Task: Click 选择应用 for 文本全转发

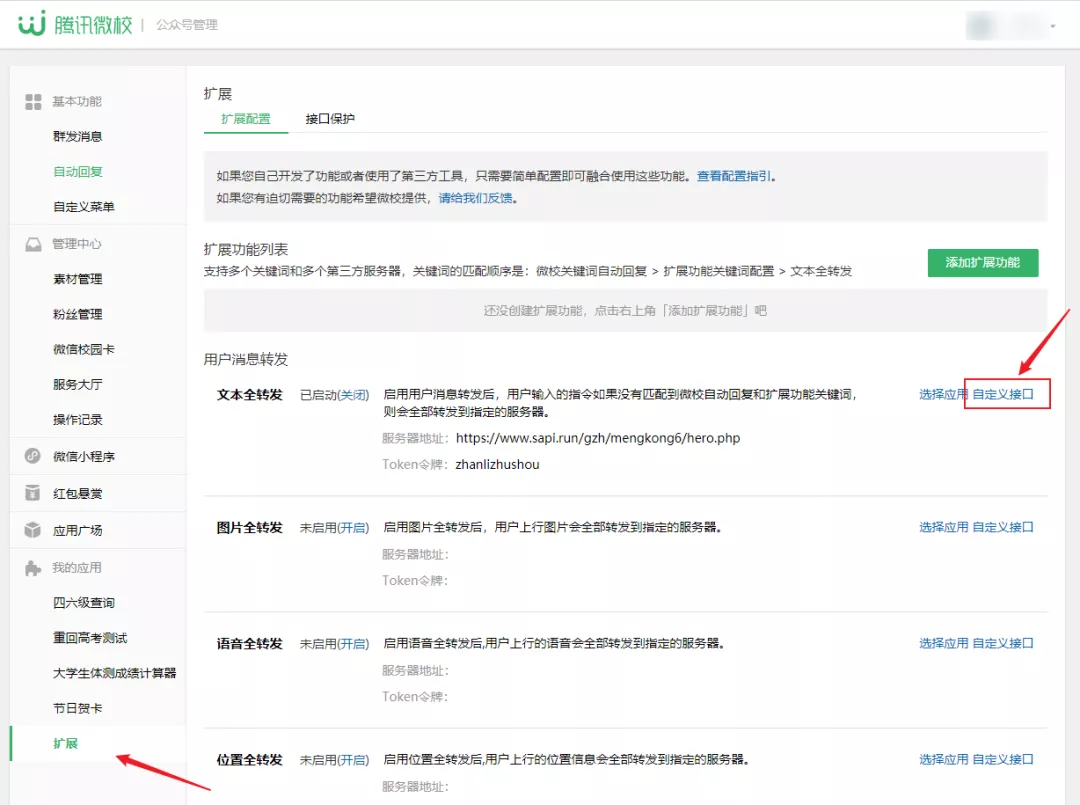Action: point(944,395)
